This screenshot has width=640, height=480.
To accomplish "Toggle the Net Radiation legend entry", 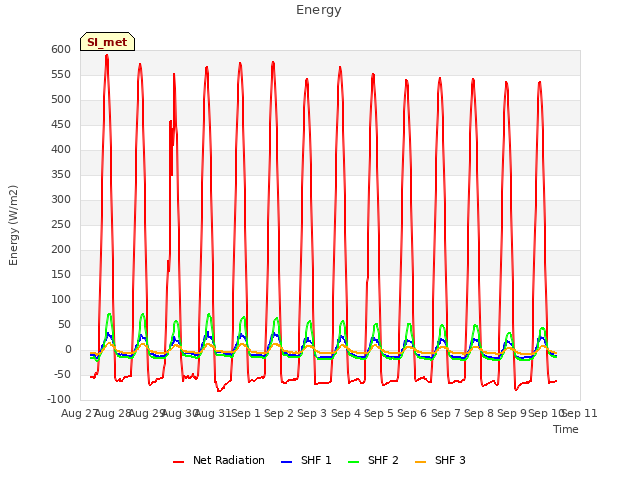I will point(219,460).
